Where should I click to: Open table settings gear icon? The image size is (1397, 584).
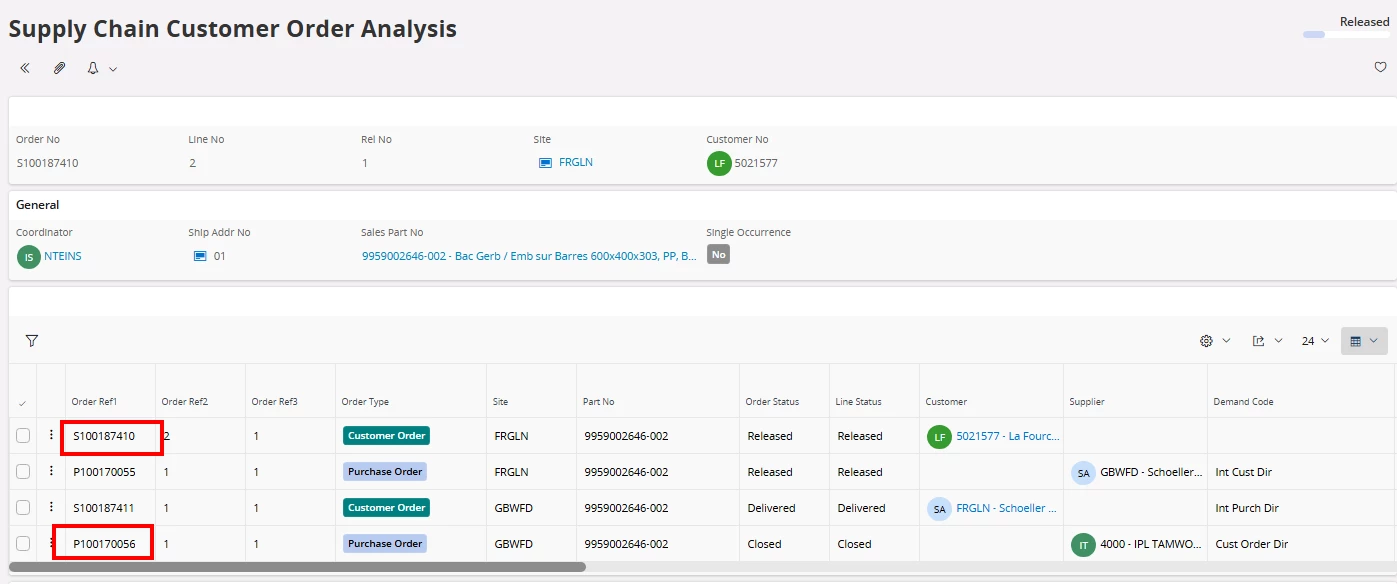tap(1206, 341)
